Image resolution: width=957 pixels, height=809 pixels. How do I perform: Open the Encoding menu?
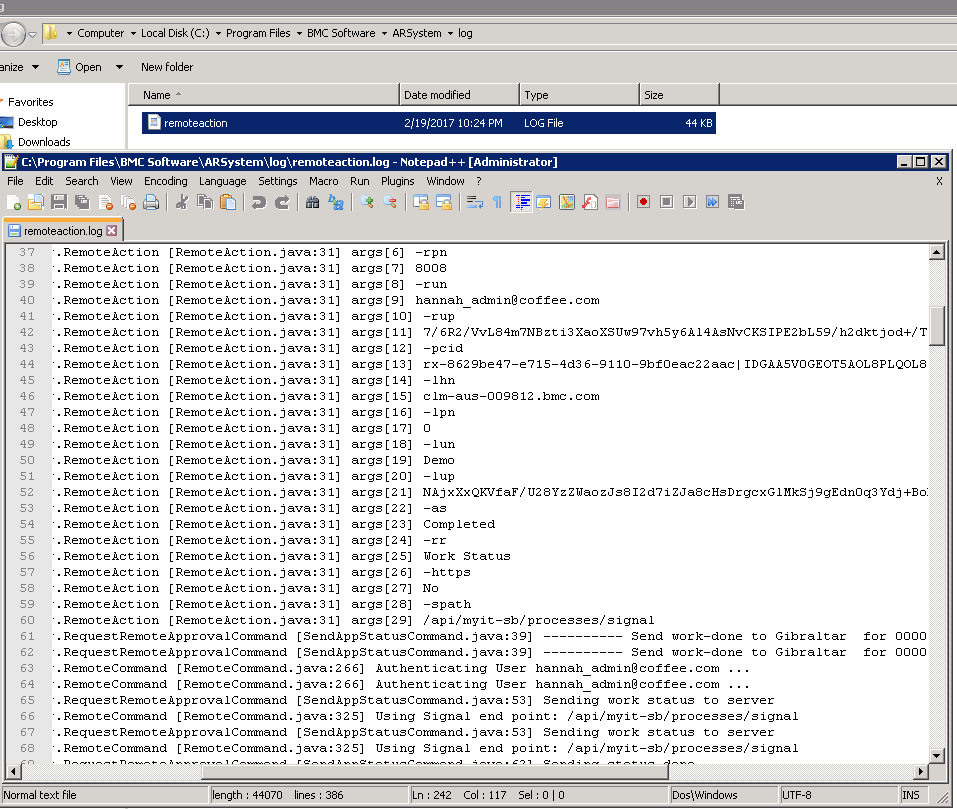pos(165,181)
